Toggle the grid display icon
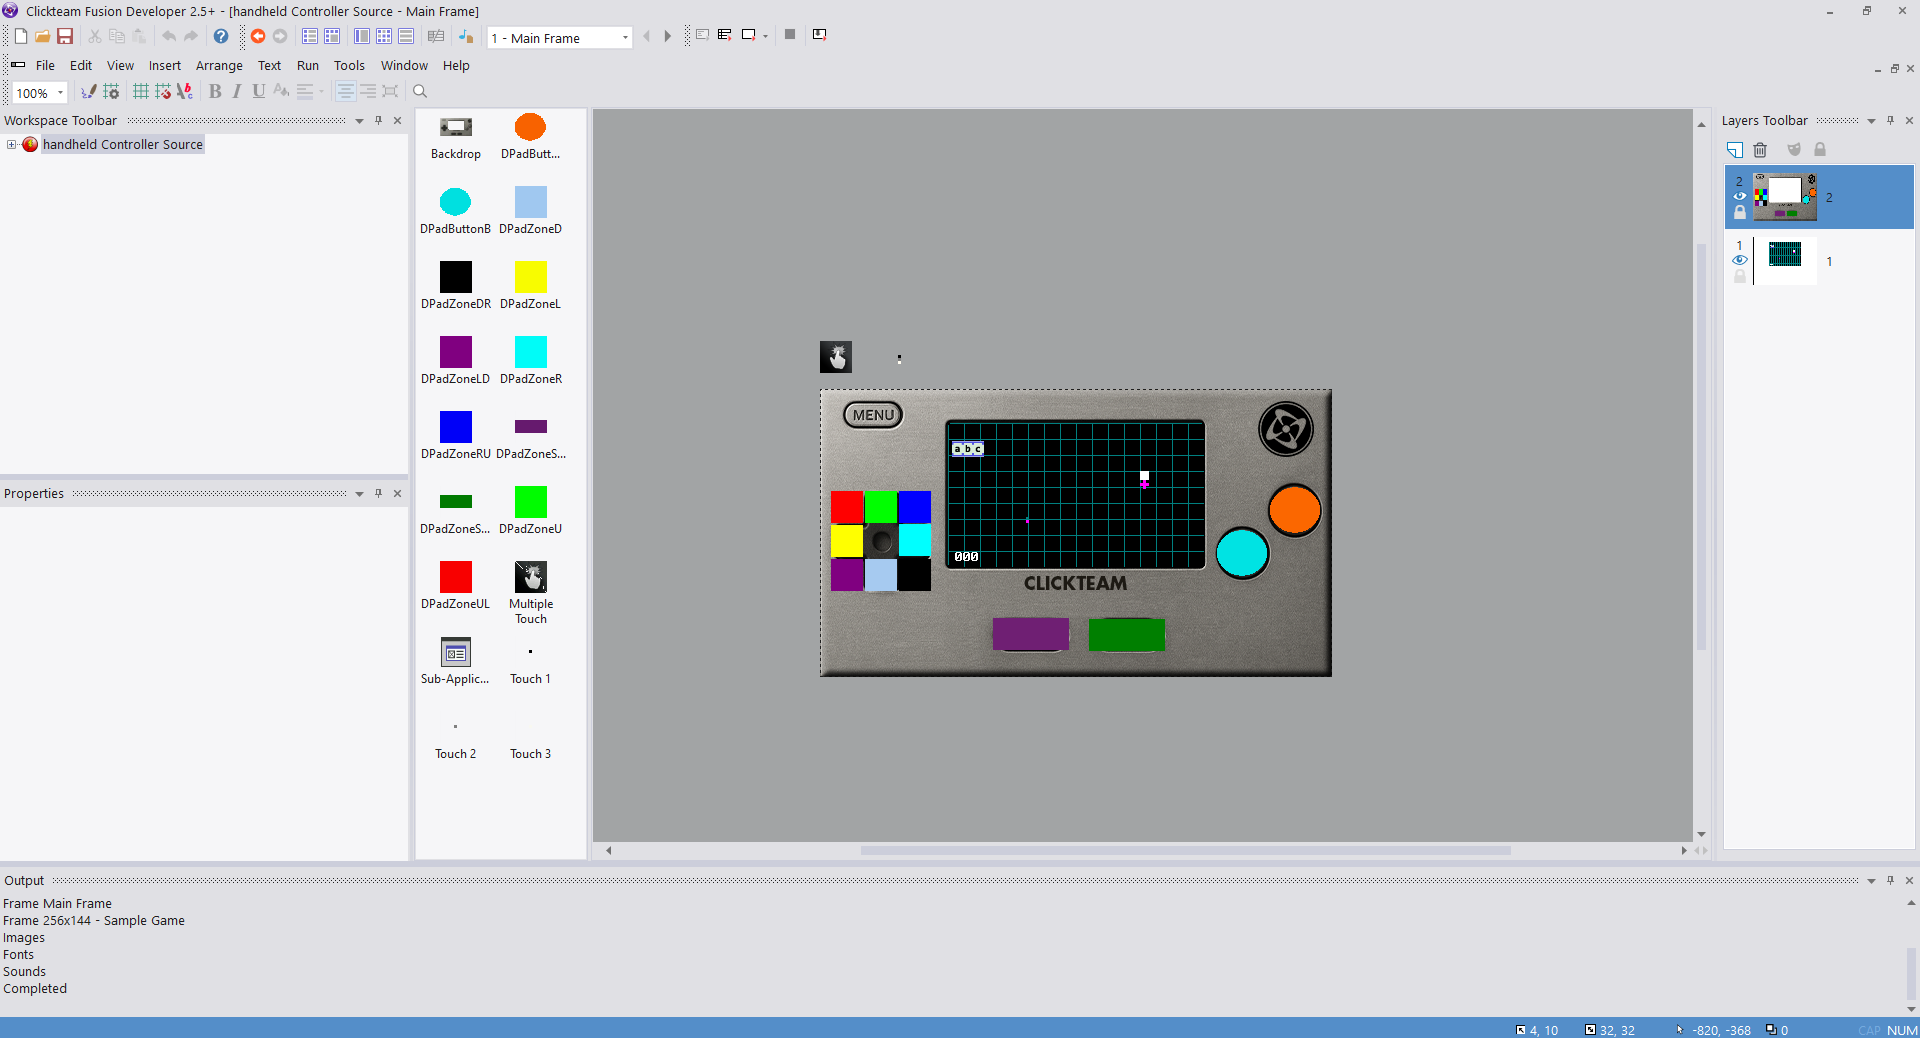This screenshot has width=1920, height=1038. click(x=141, y=92)
